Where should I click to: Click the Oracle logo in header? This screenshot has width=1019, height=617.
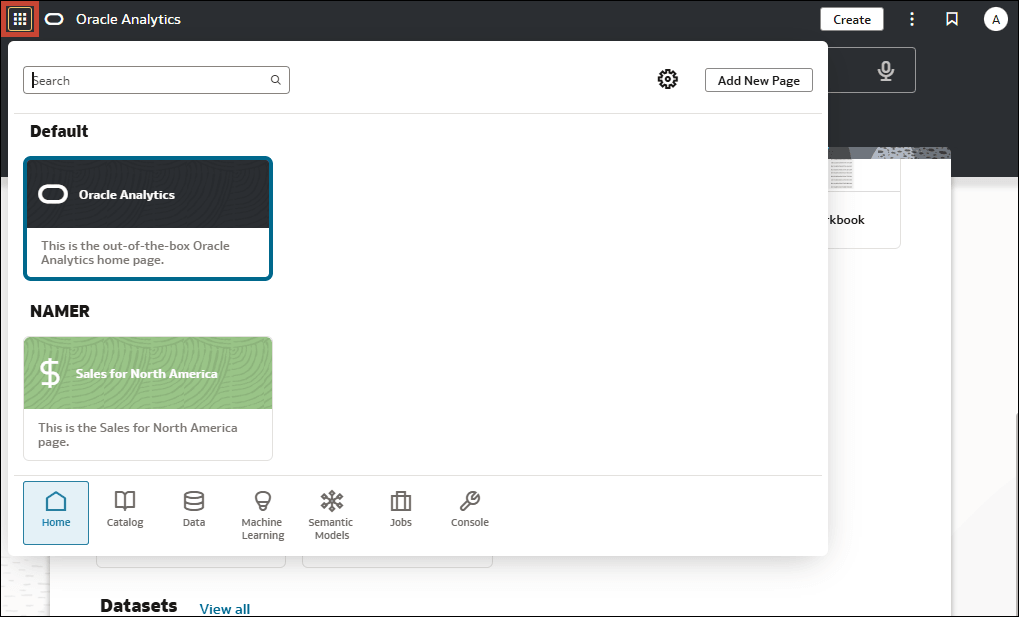click(x=54, y=20)
